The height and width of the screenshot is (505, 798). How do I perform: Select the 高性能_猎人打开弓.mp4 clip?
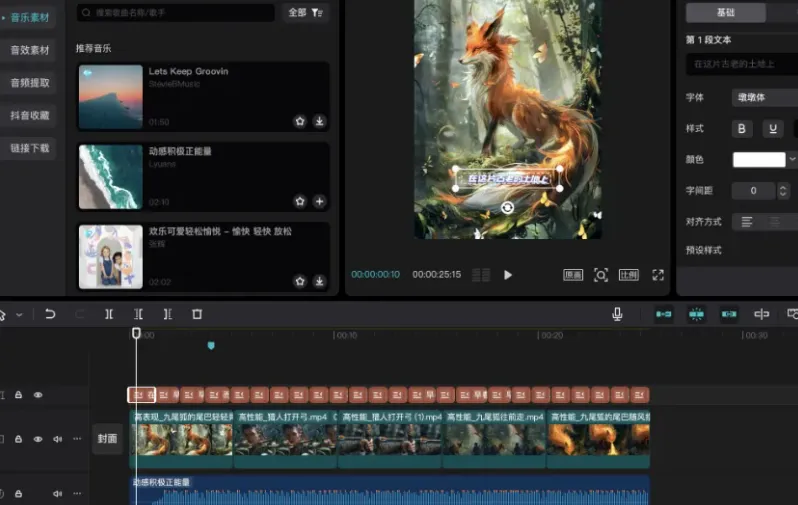(x=286, y=439)
